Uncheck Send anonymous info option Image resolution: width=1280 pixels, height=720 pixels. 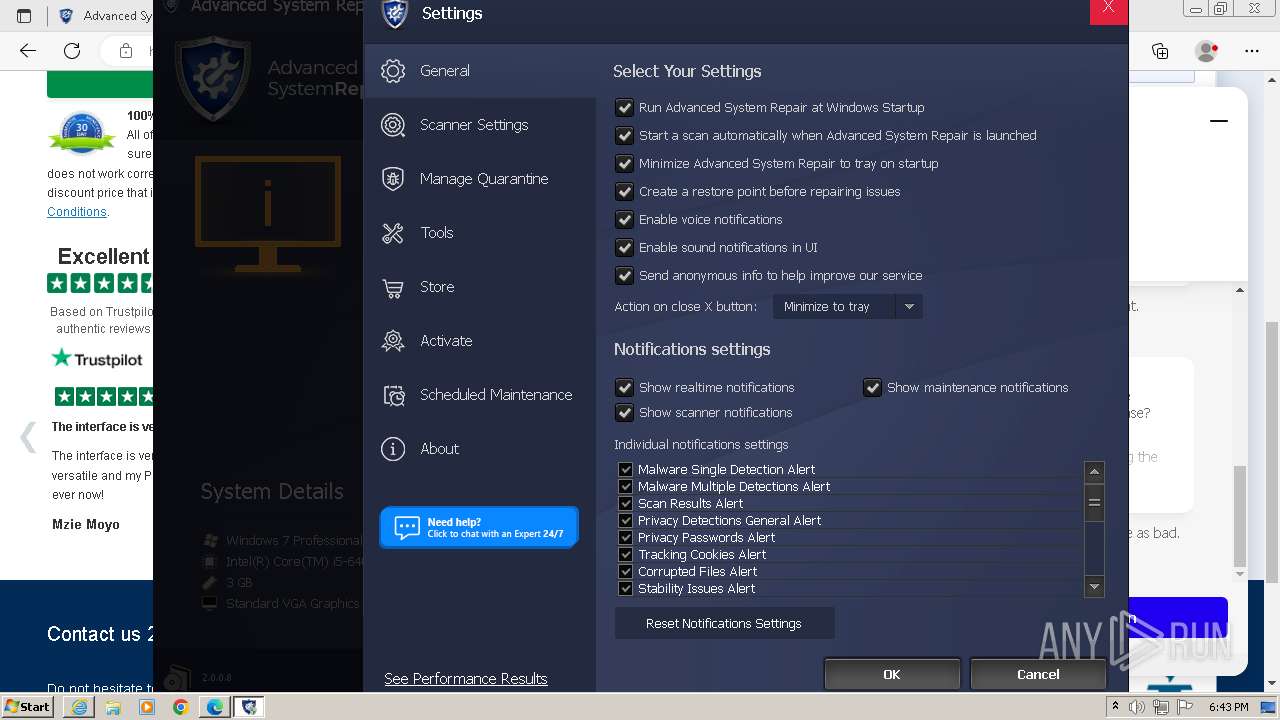(624, 275)
